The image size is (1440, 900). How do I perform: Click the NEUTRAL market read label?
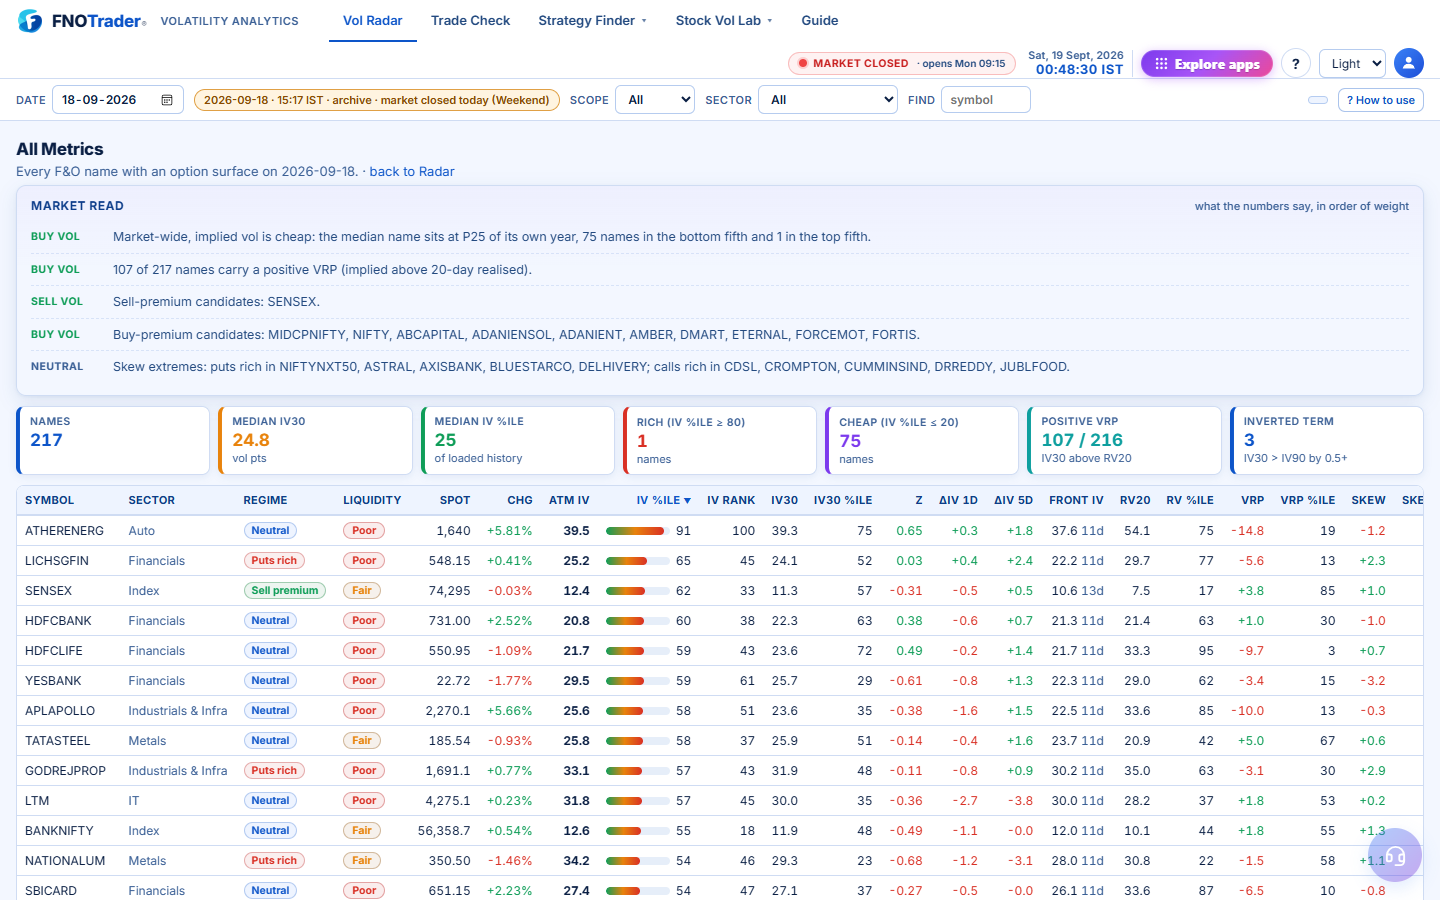pos(57,367)
